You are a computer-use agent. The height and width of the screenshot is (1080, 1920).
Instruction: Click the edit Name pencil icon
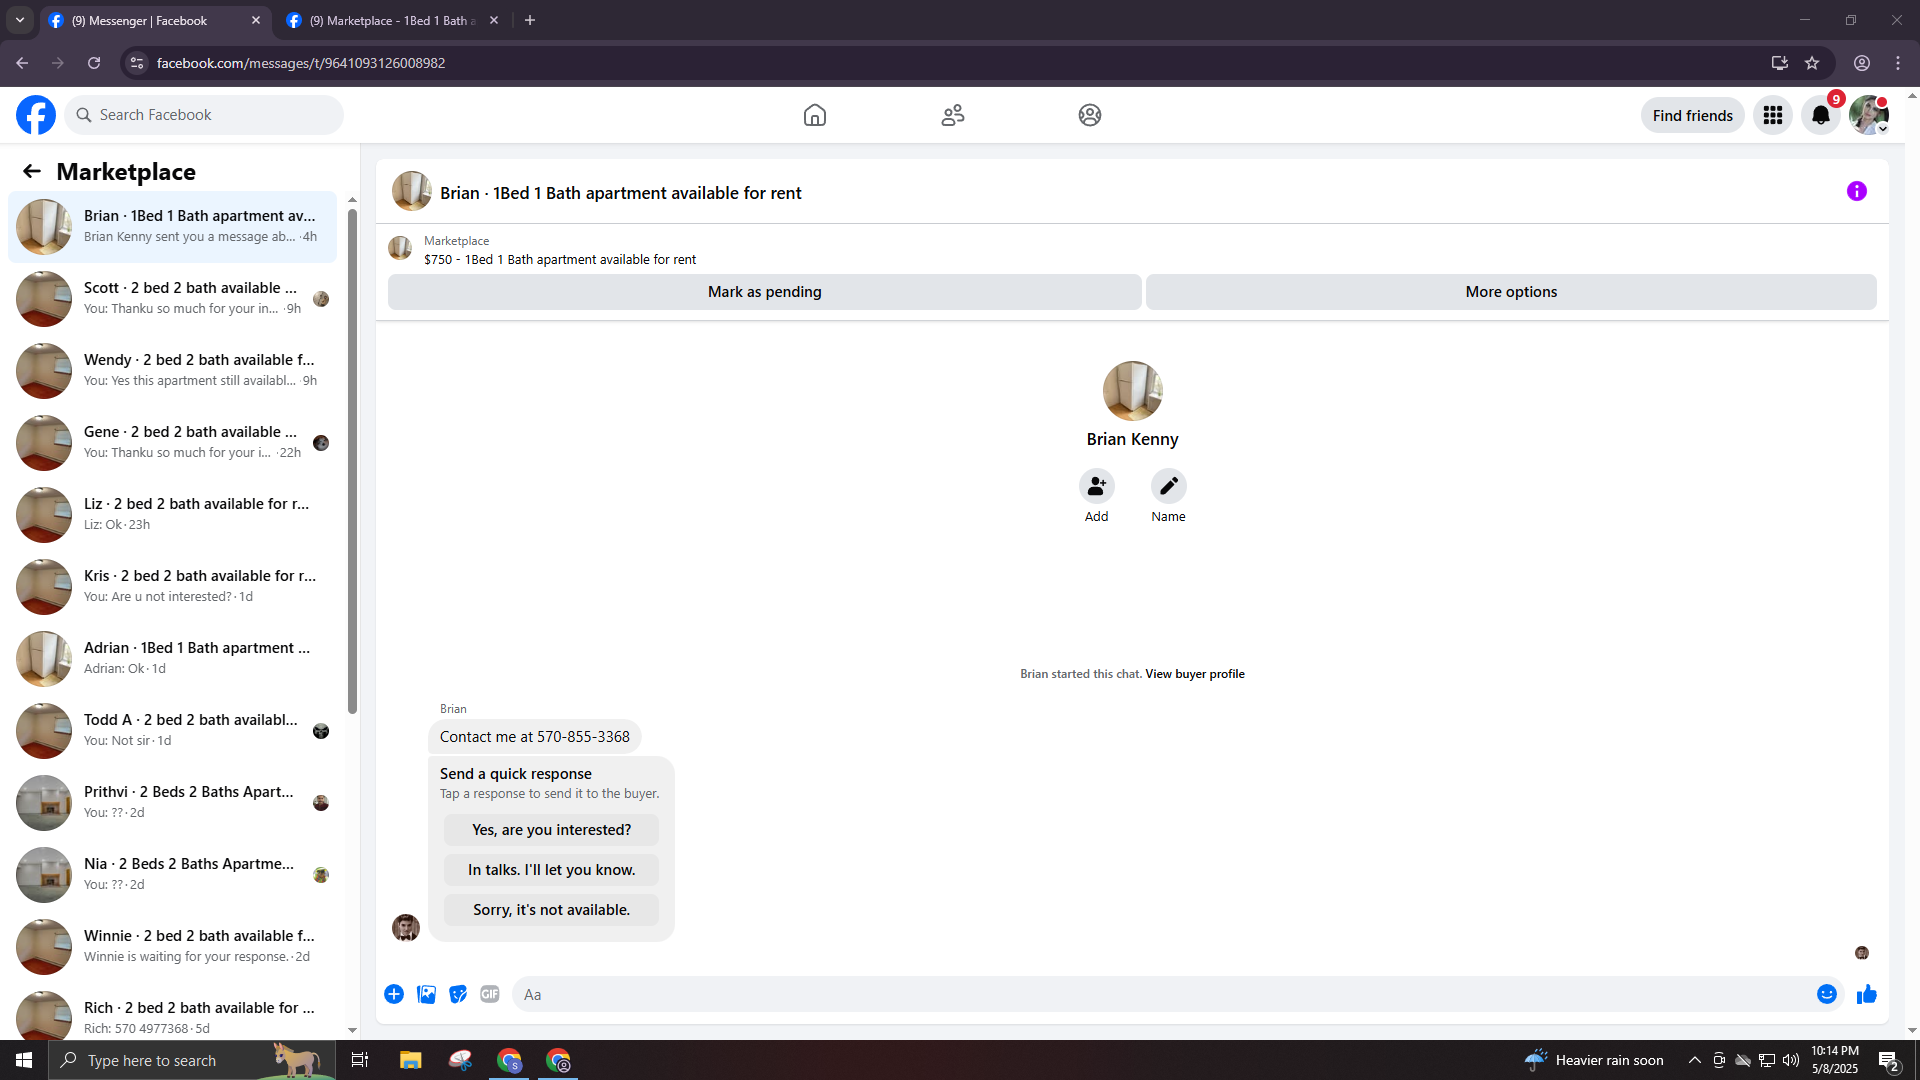tap(1169, 486)
